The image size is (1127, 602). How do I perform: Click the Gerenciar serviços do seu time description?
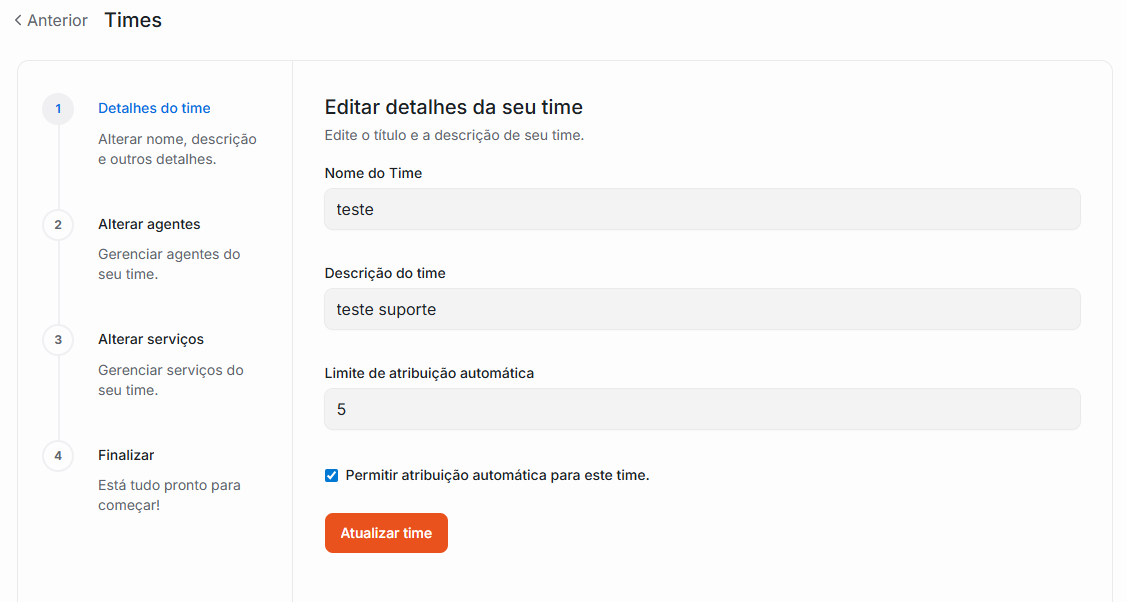click(170, 380)
